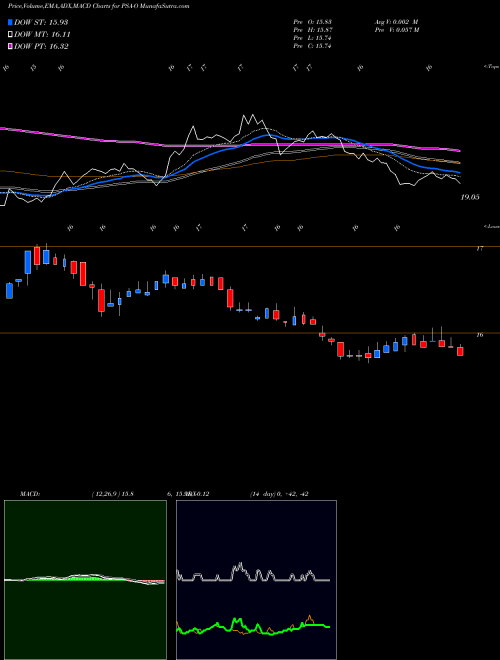
Task: Click the magenta DOW PT legend swatch
Action: click(x=10, y=46)
